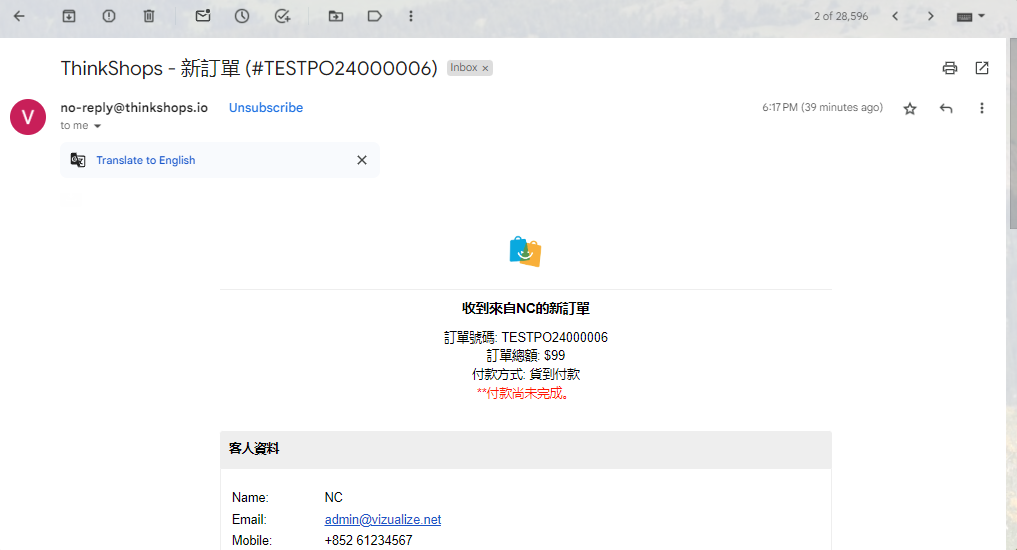Dismiss the translate bar

(x=362, y=160)
